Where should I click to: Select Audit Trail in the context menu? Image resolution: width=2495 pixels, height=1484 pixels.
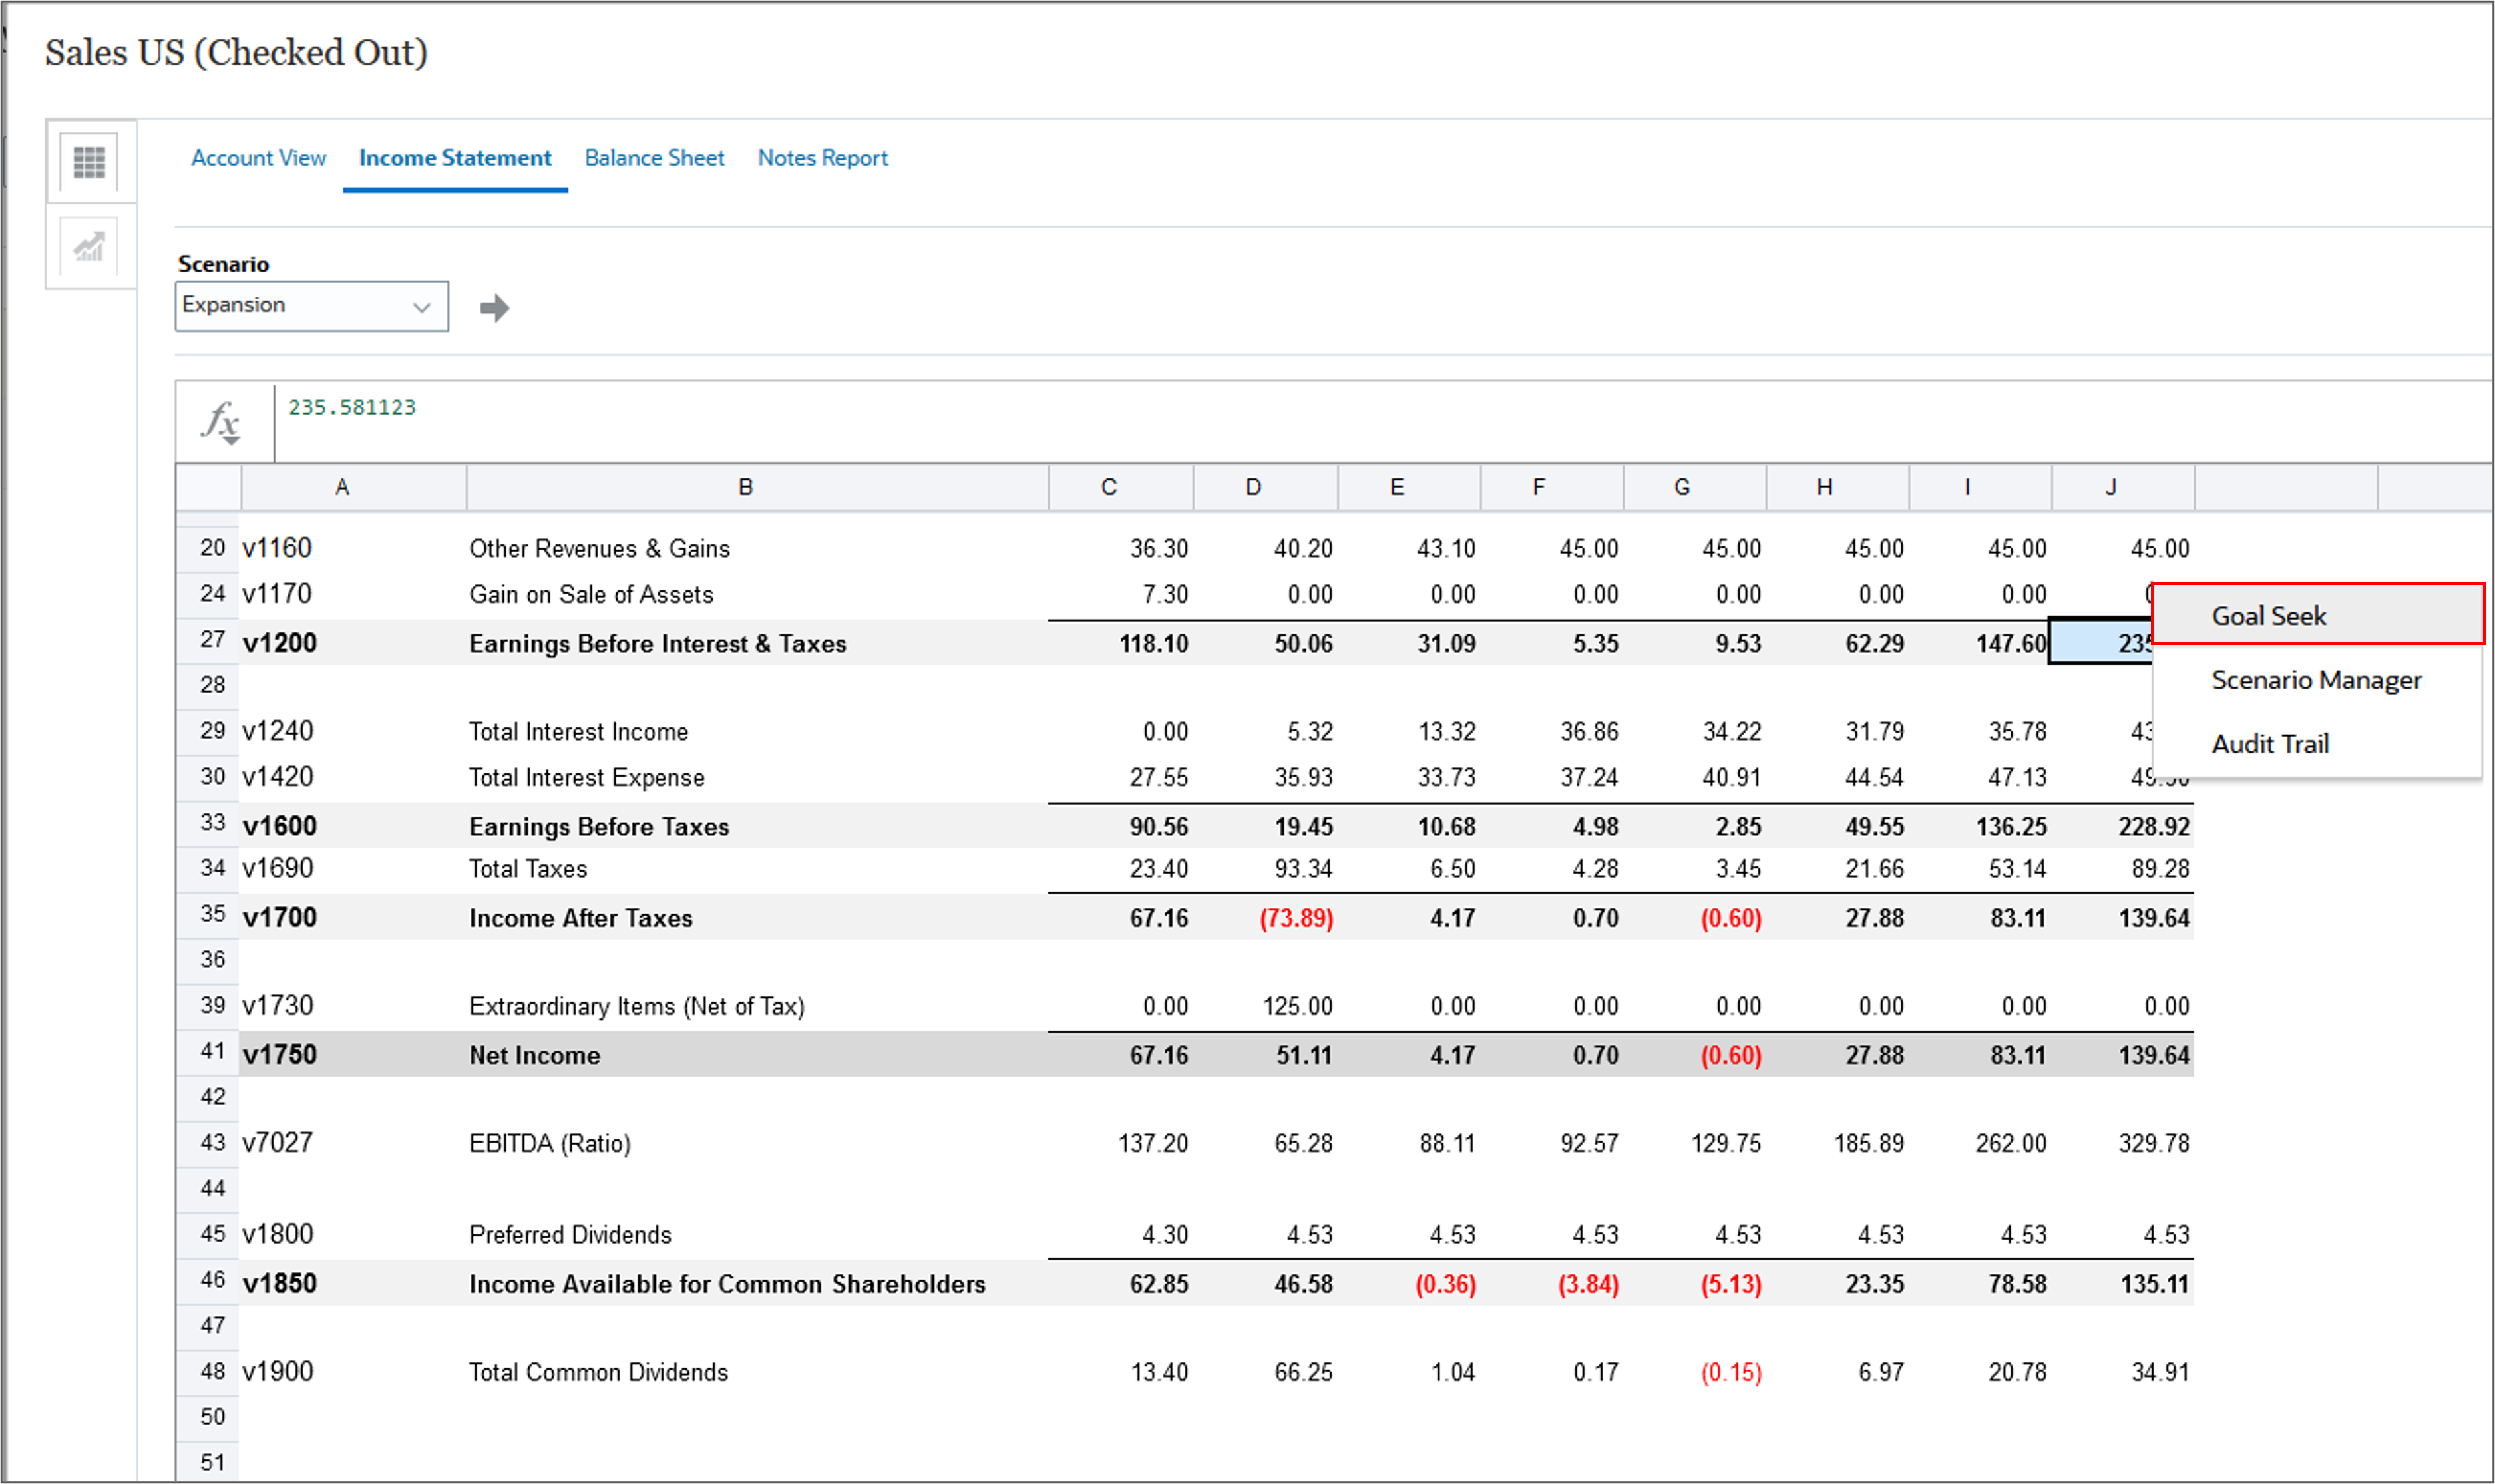pyautogui.click(x=2269, y=744)
